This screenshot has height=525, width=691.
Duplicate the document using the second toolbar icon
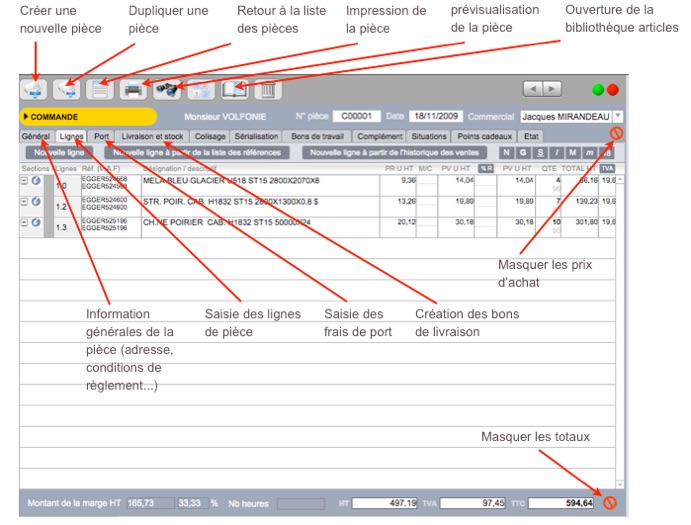point(67,90)
